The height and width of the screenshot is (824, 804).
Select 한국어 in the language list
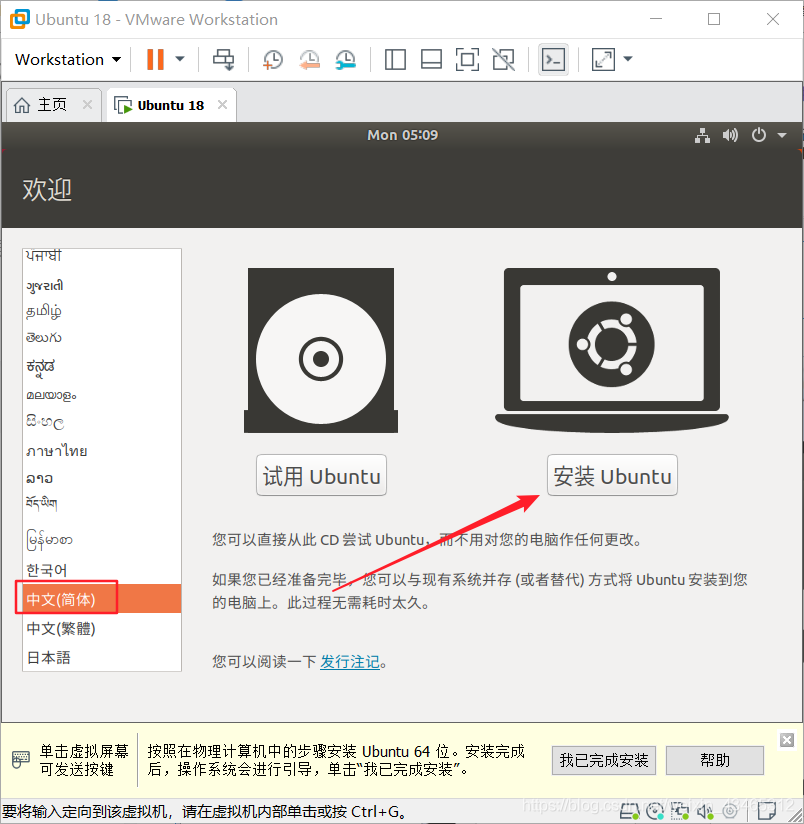tap(102, 570)
